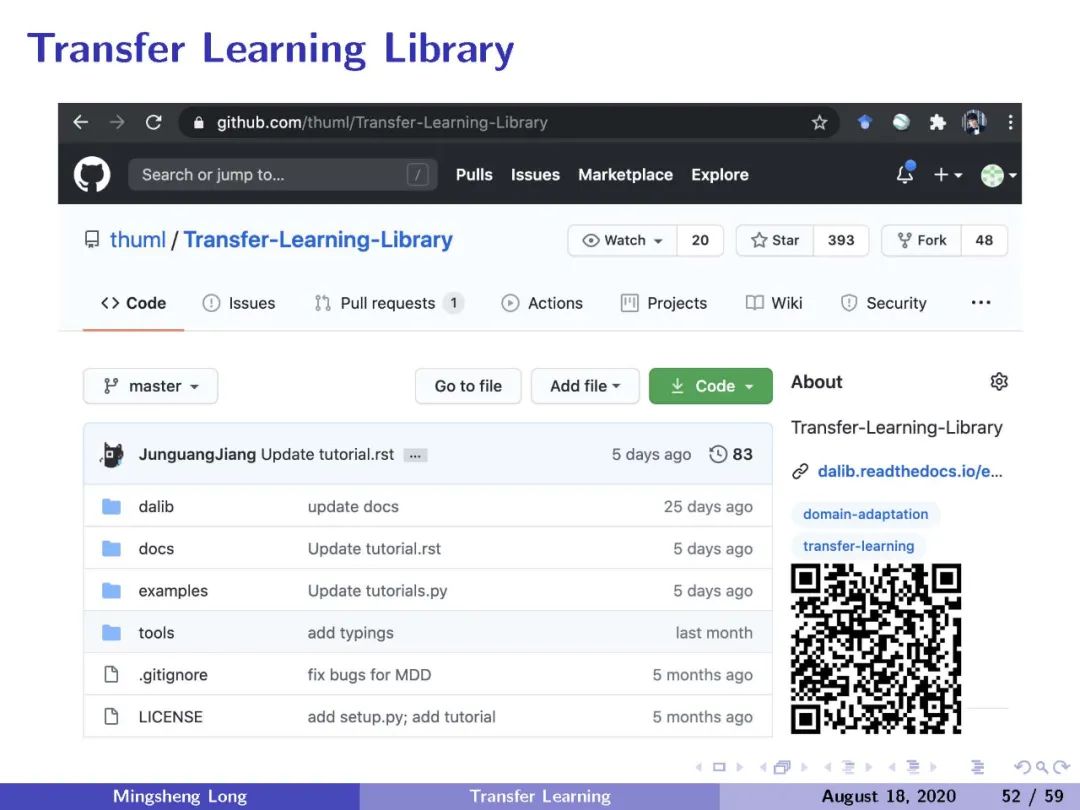Open the .gitignore file
Image resolution: width=1080 pixels, height=810 pixels.
(x=173, y=675)
